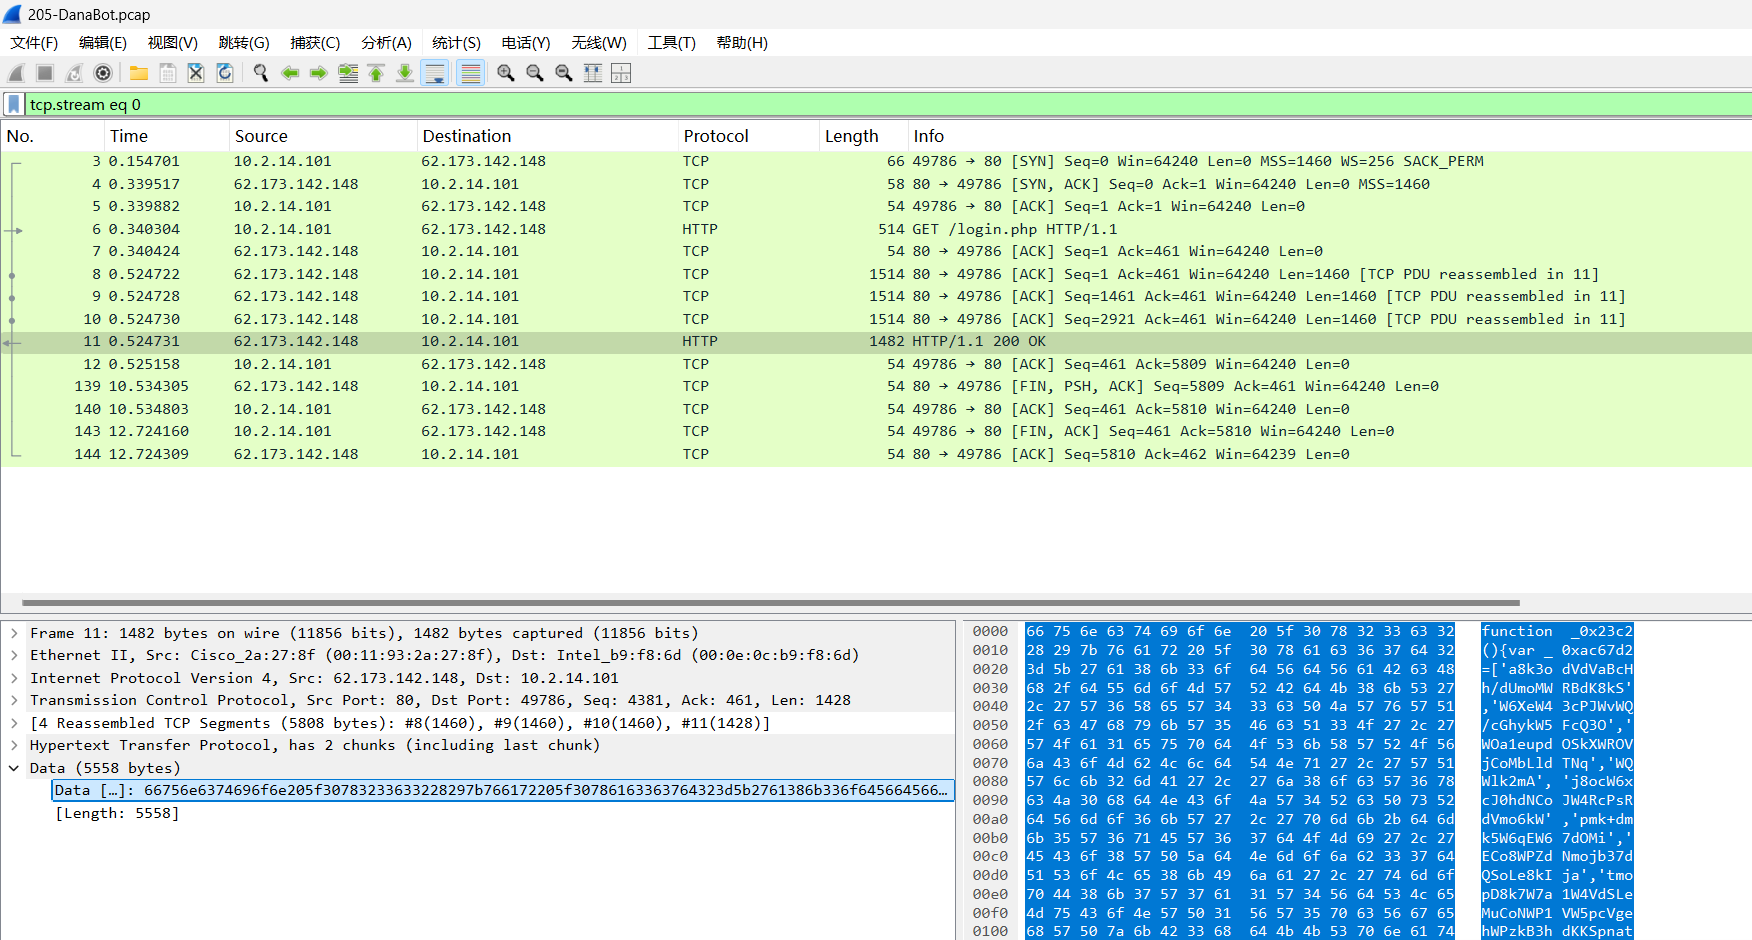The image size is (1752, 940).
Task: Expand Hypertext Transfer Protocol details
Action: click(14, 745)
